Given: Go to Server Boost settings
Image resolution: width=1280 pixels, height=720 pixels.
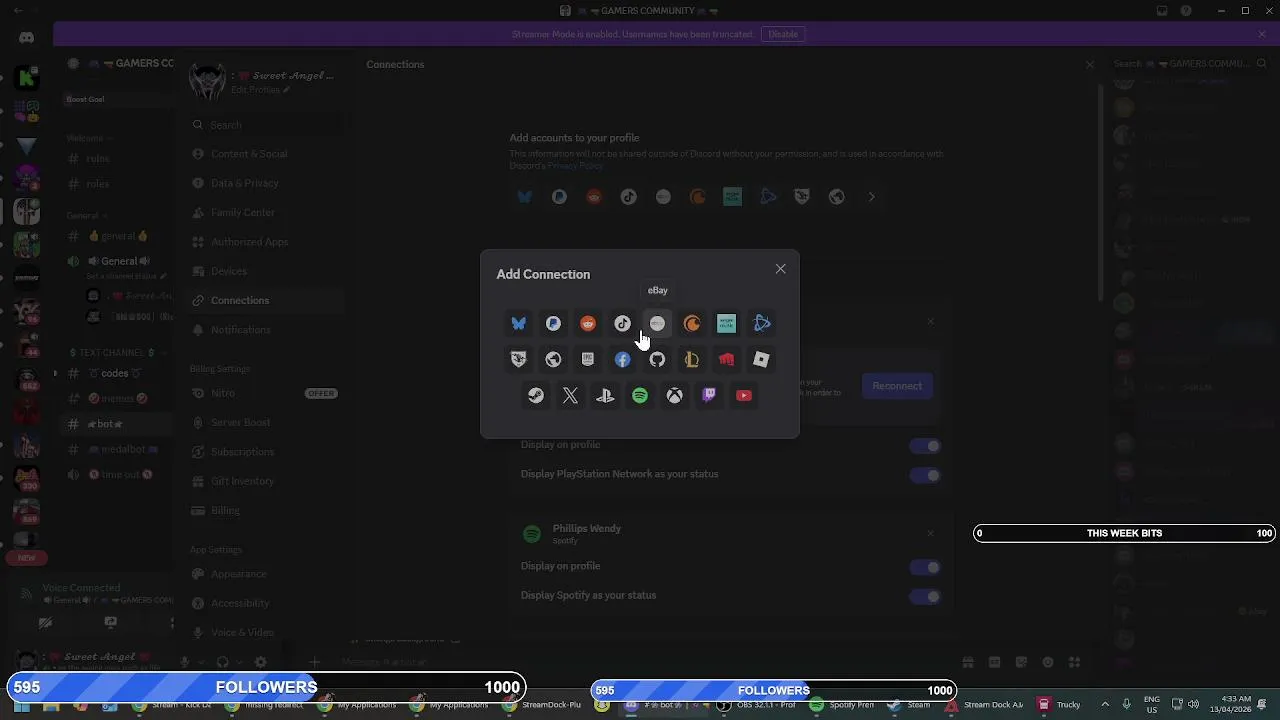Looking at the screenshot, I should pos(264,422).
